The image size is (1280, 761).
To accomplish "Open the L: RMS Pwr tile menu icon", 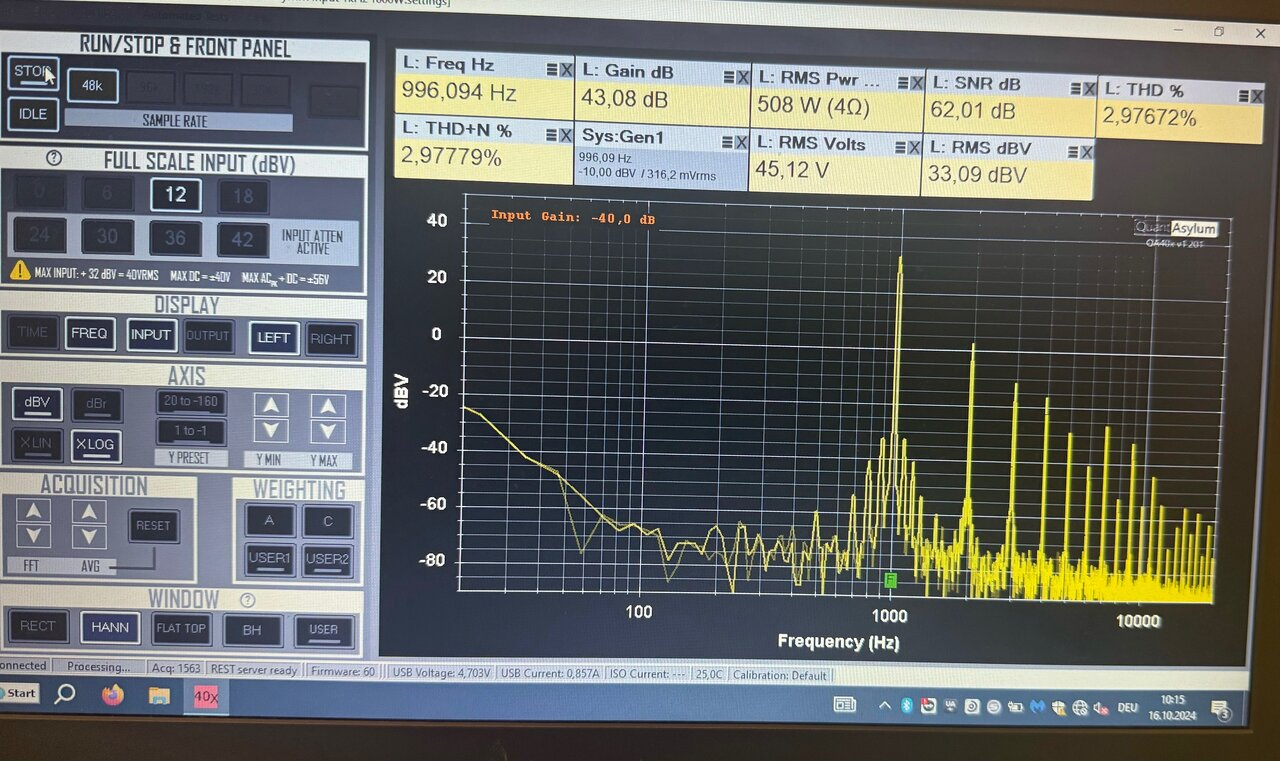I will 902,83.
